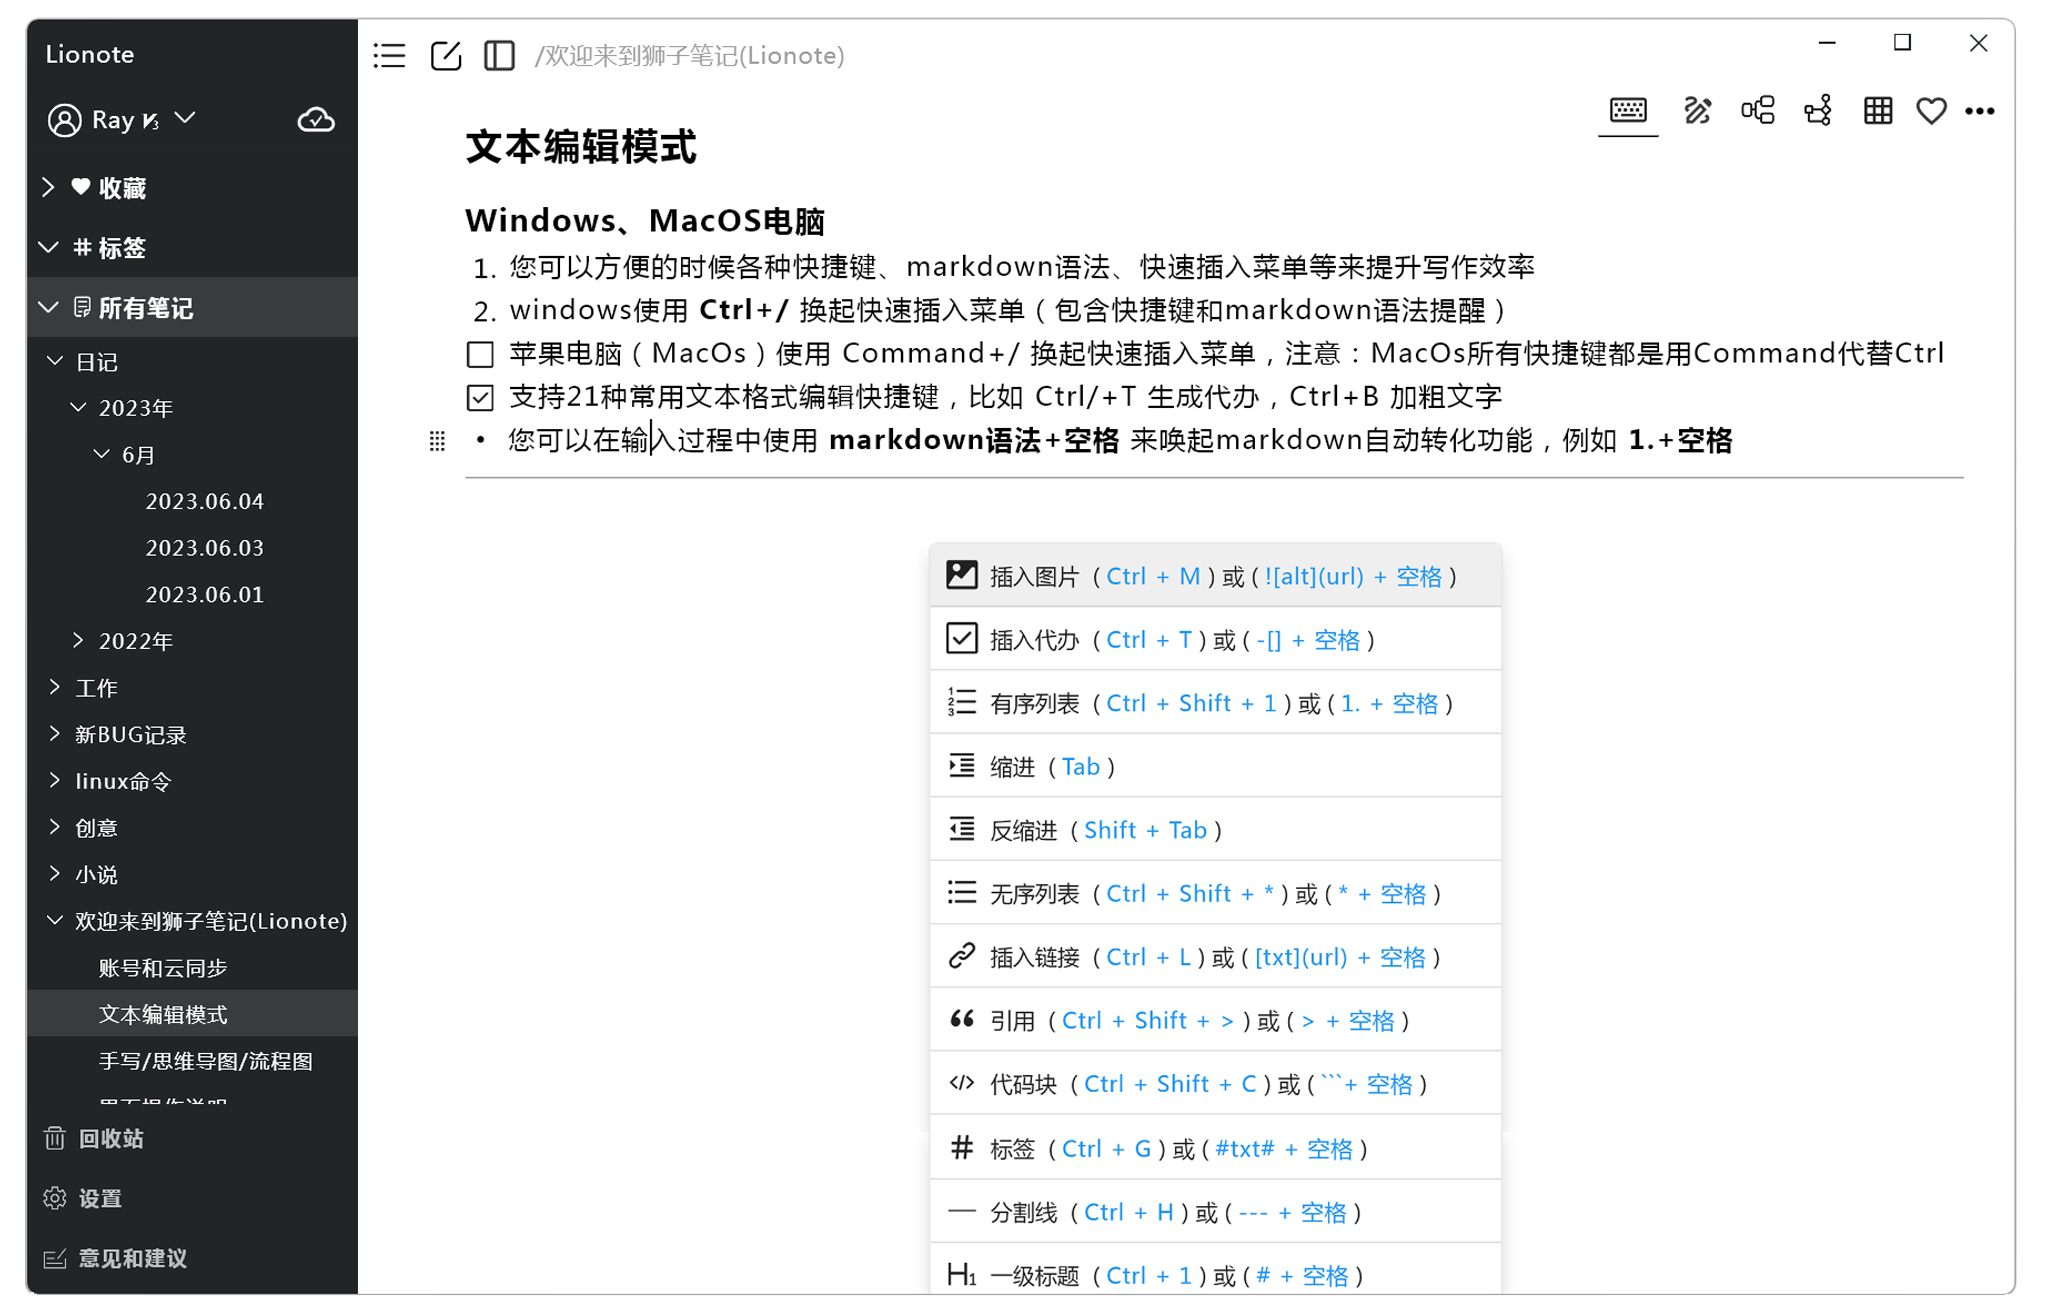Collapse the 标签 tags section
The height and width of the screenshot is (1312, 2050).
pos(48,247)
